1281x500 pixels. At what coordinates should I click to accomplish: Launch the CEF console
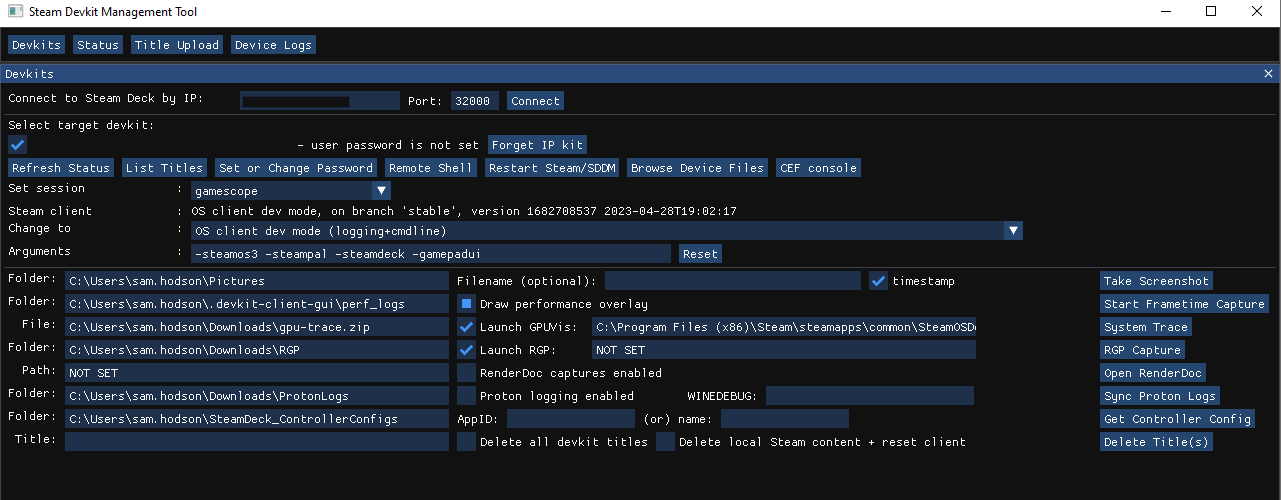pos(817,168)
